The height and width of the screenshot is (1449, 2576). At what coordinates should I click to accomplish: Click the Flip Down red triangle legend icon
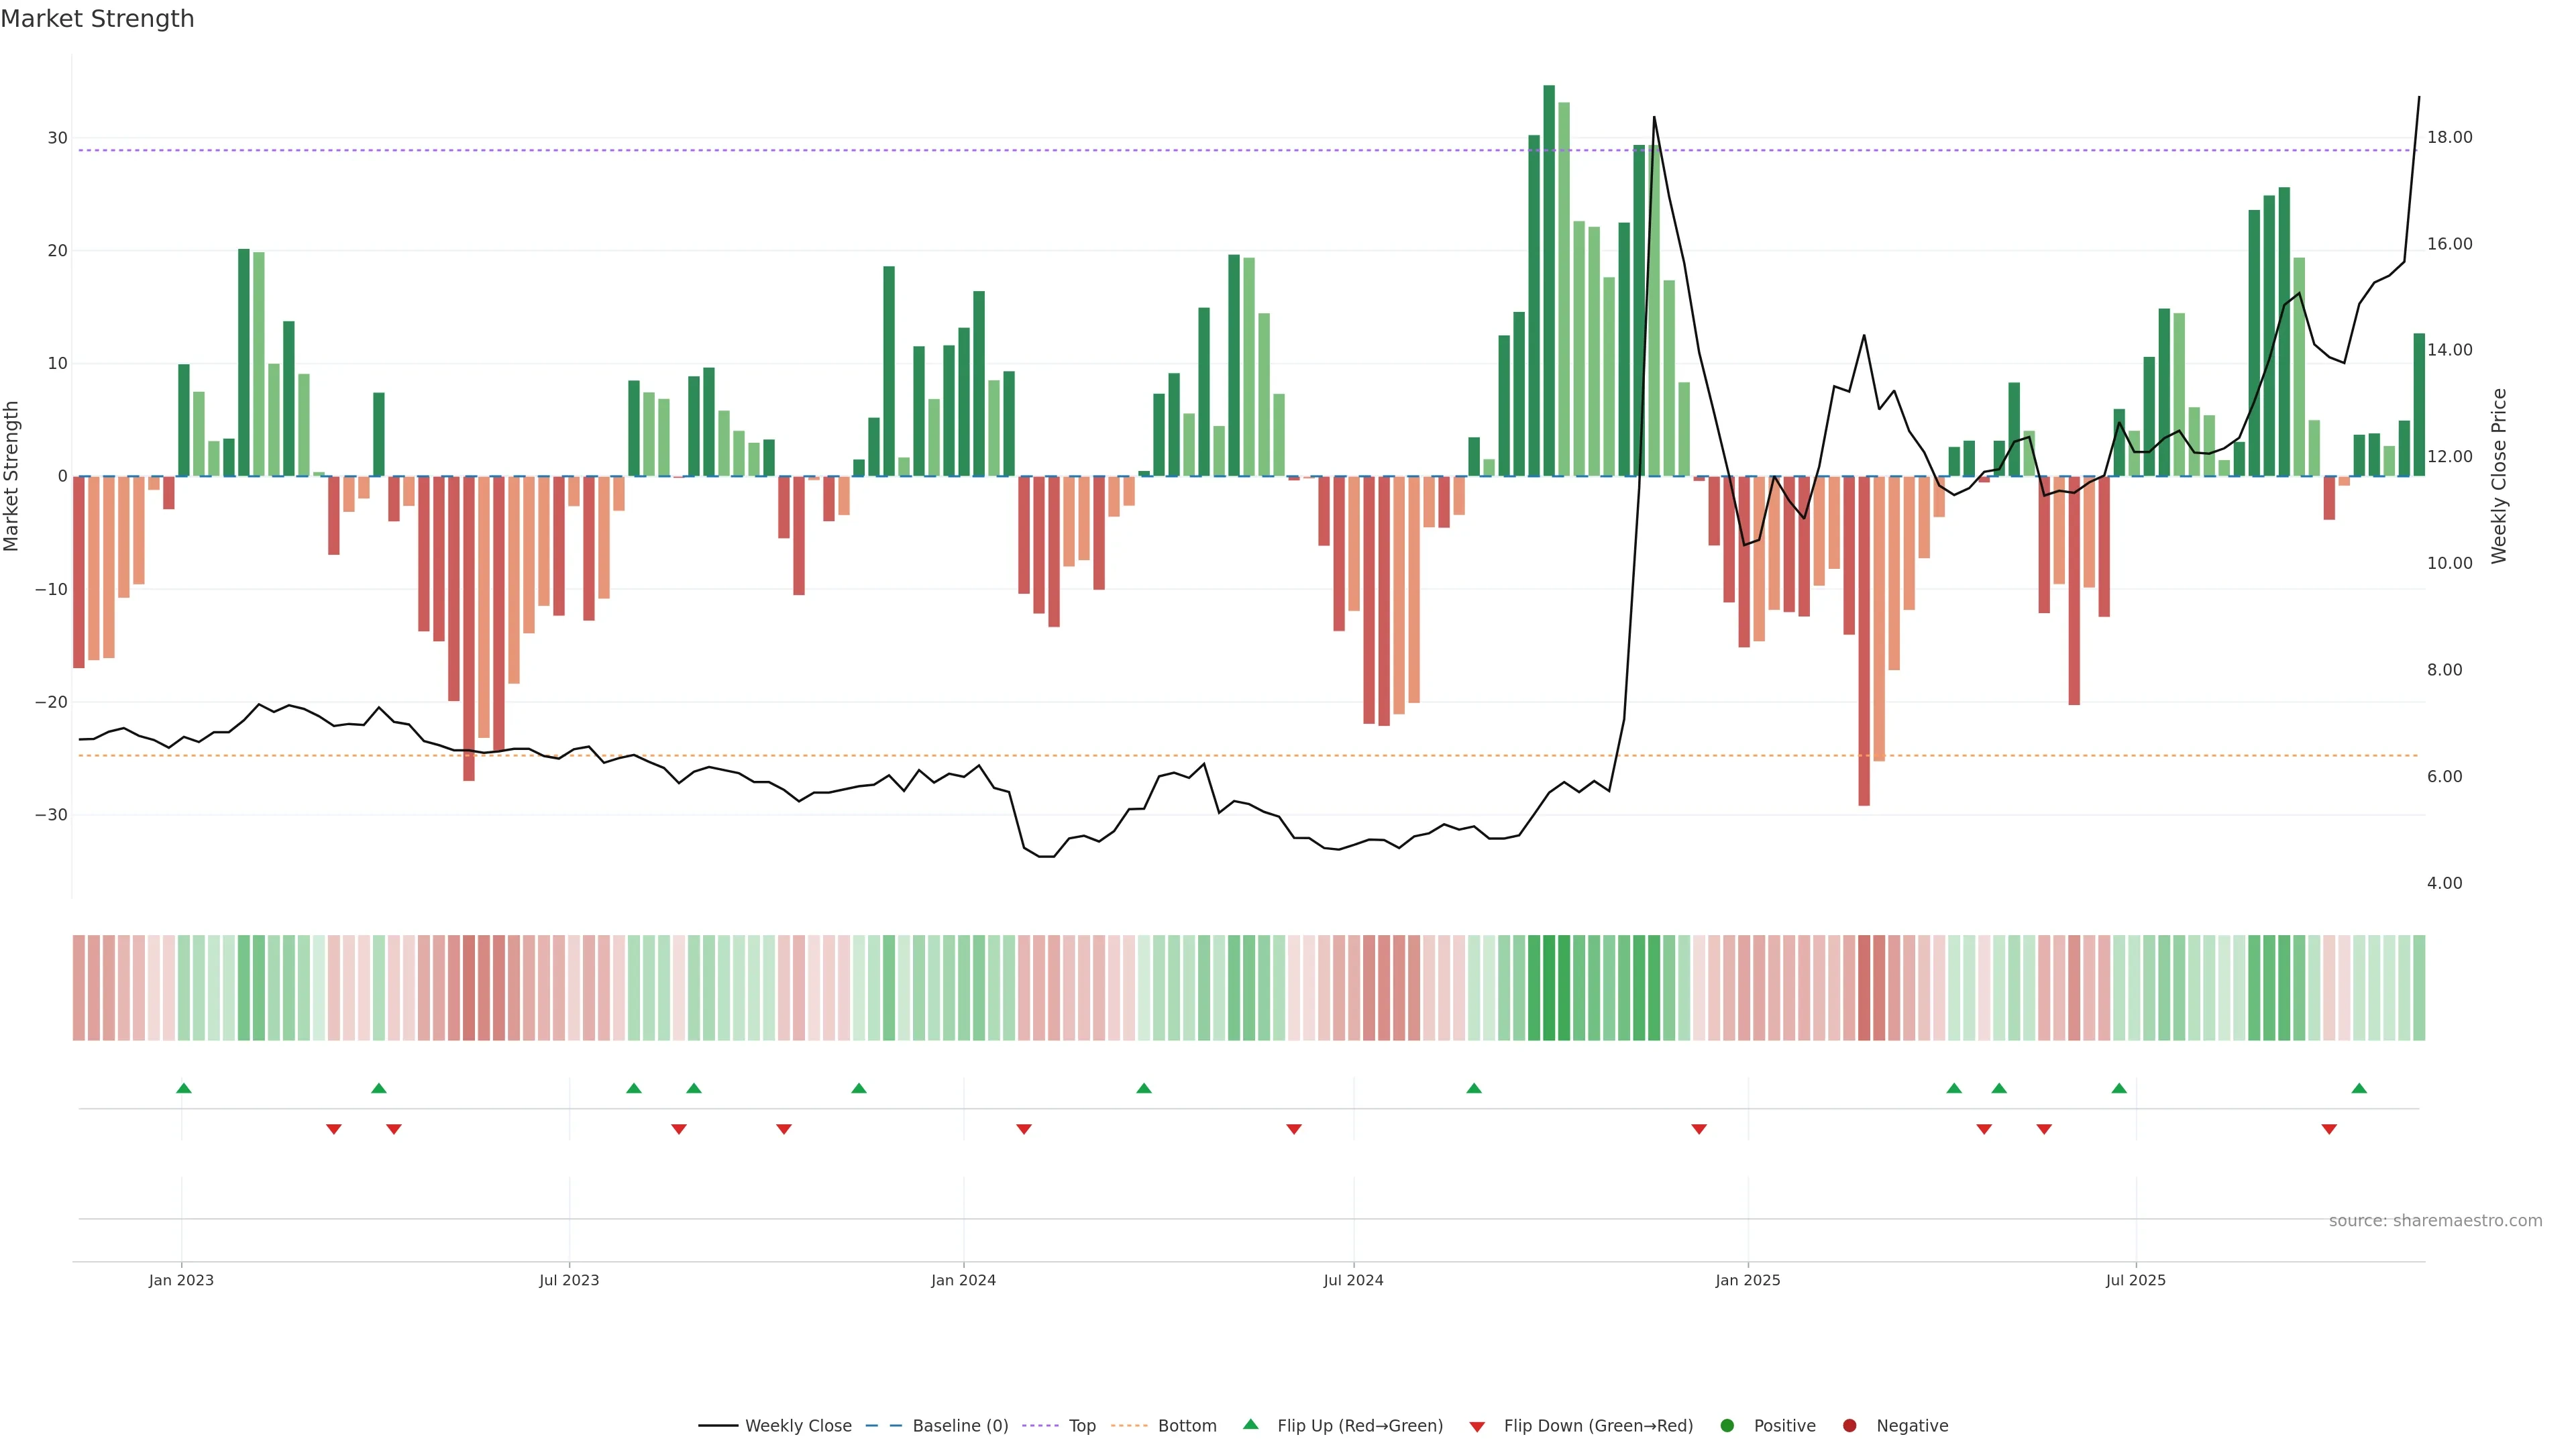pyautogui.click(x=1477, y=1427)
